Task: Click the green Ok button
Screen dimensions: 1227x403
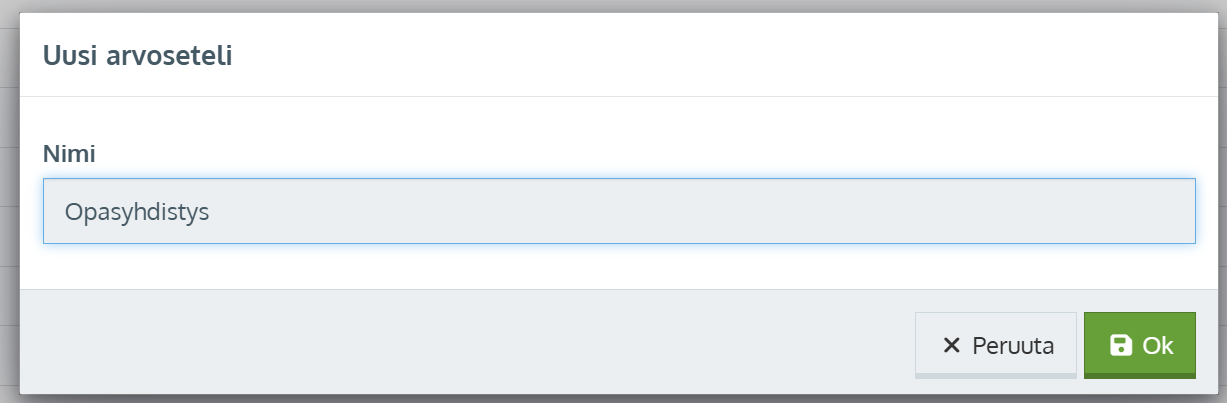Action: tap(1140, 345)
